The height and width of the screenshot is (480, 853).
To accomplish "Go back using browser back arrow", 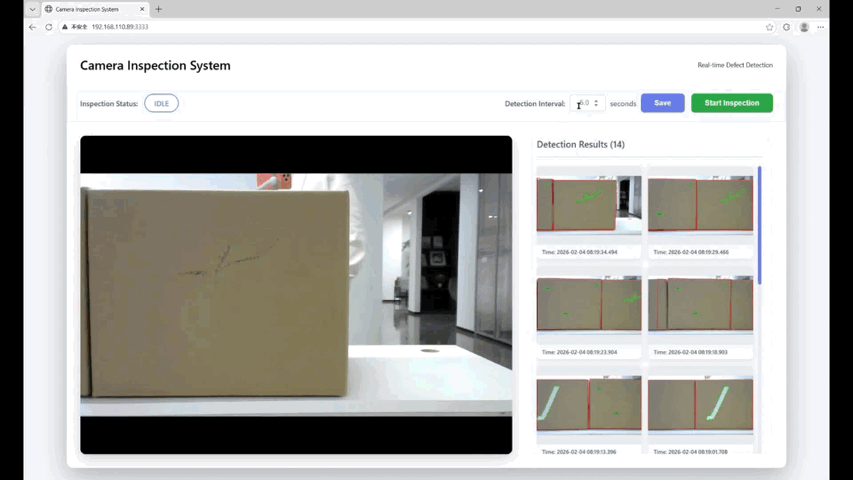I will pyautogui.click(x=33, y=27).
